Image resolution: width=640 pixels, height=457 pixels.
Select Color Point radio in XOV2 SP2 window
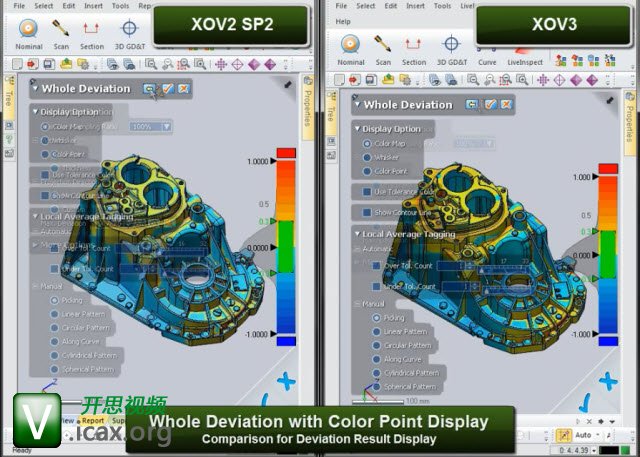coord(45,154)
